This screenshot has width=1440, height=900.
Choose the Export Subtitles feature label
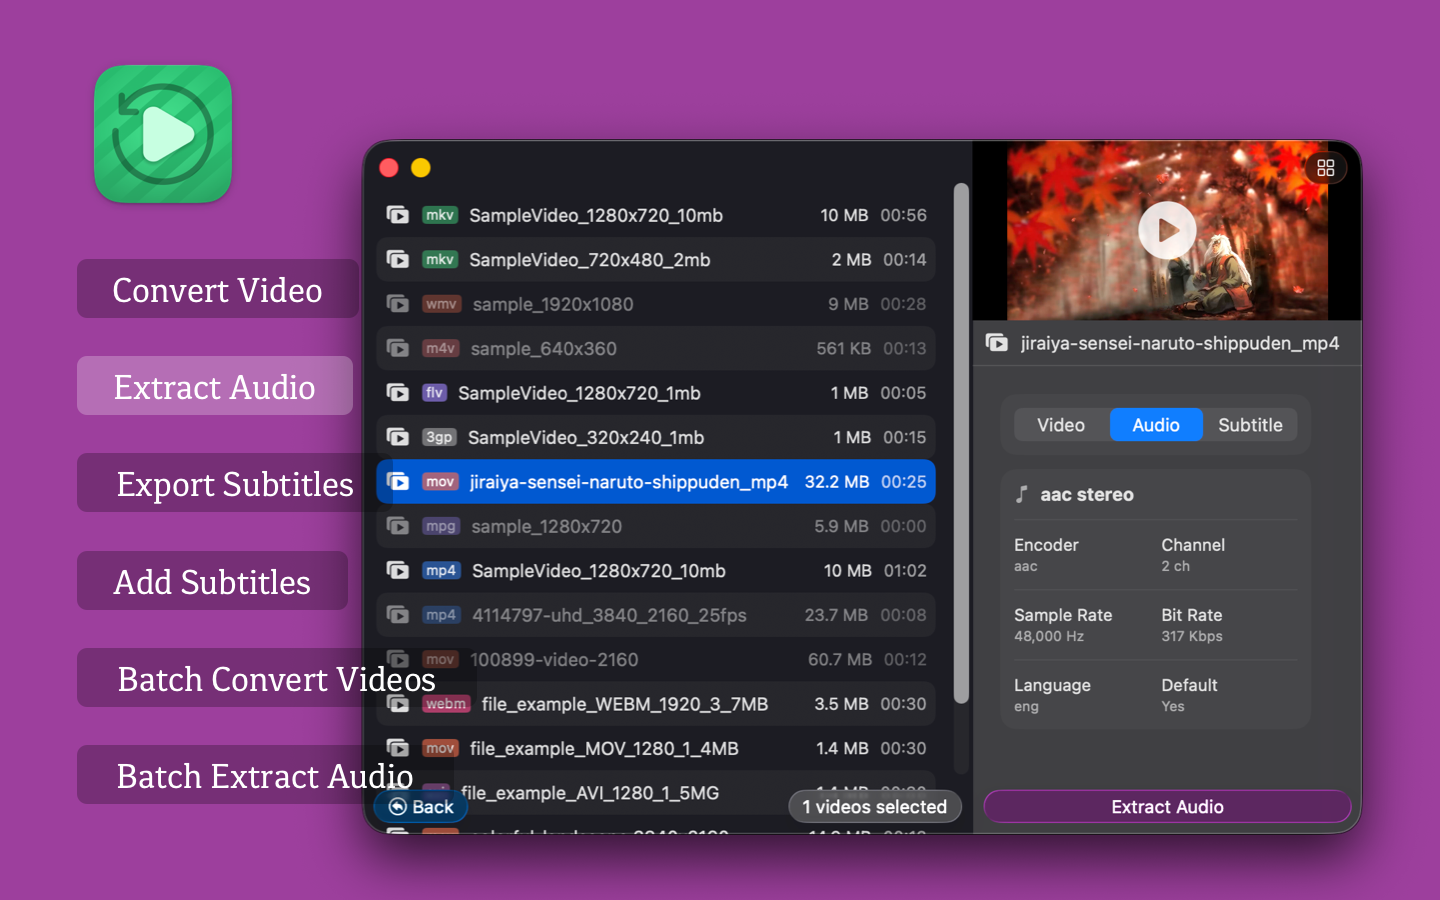(234, 484)
